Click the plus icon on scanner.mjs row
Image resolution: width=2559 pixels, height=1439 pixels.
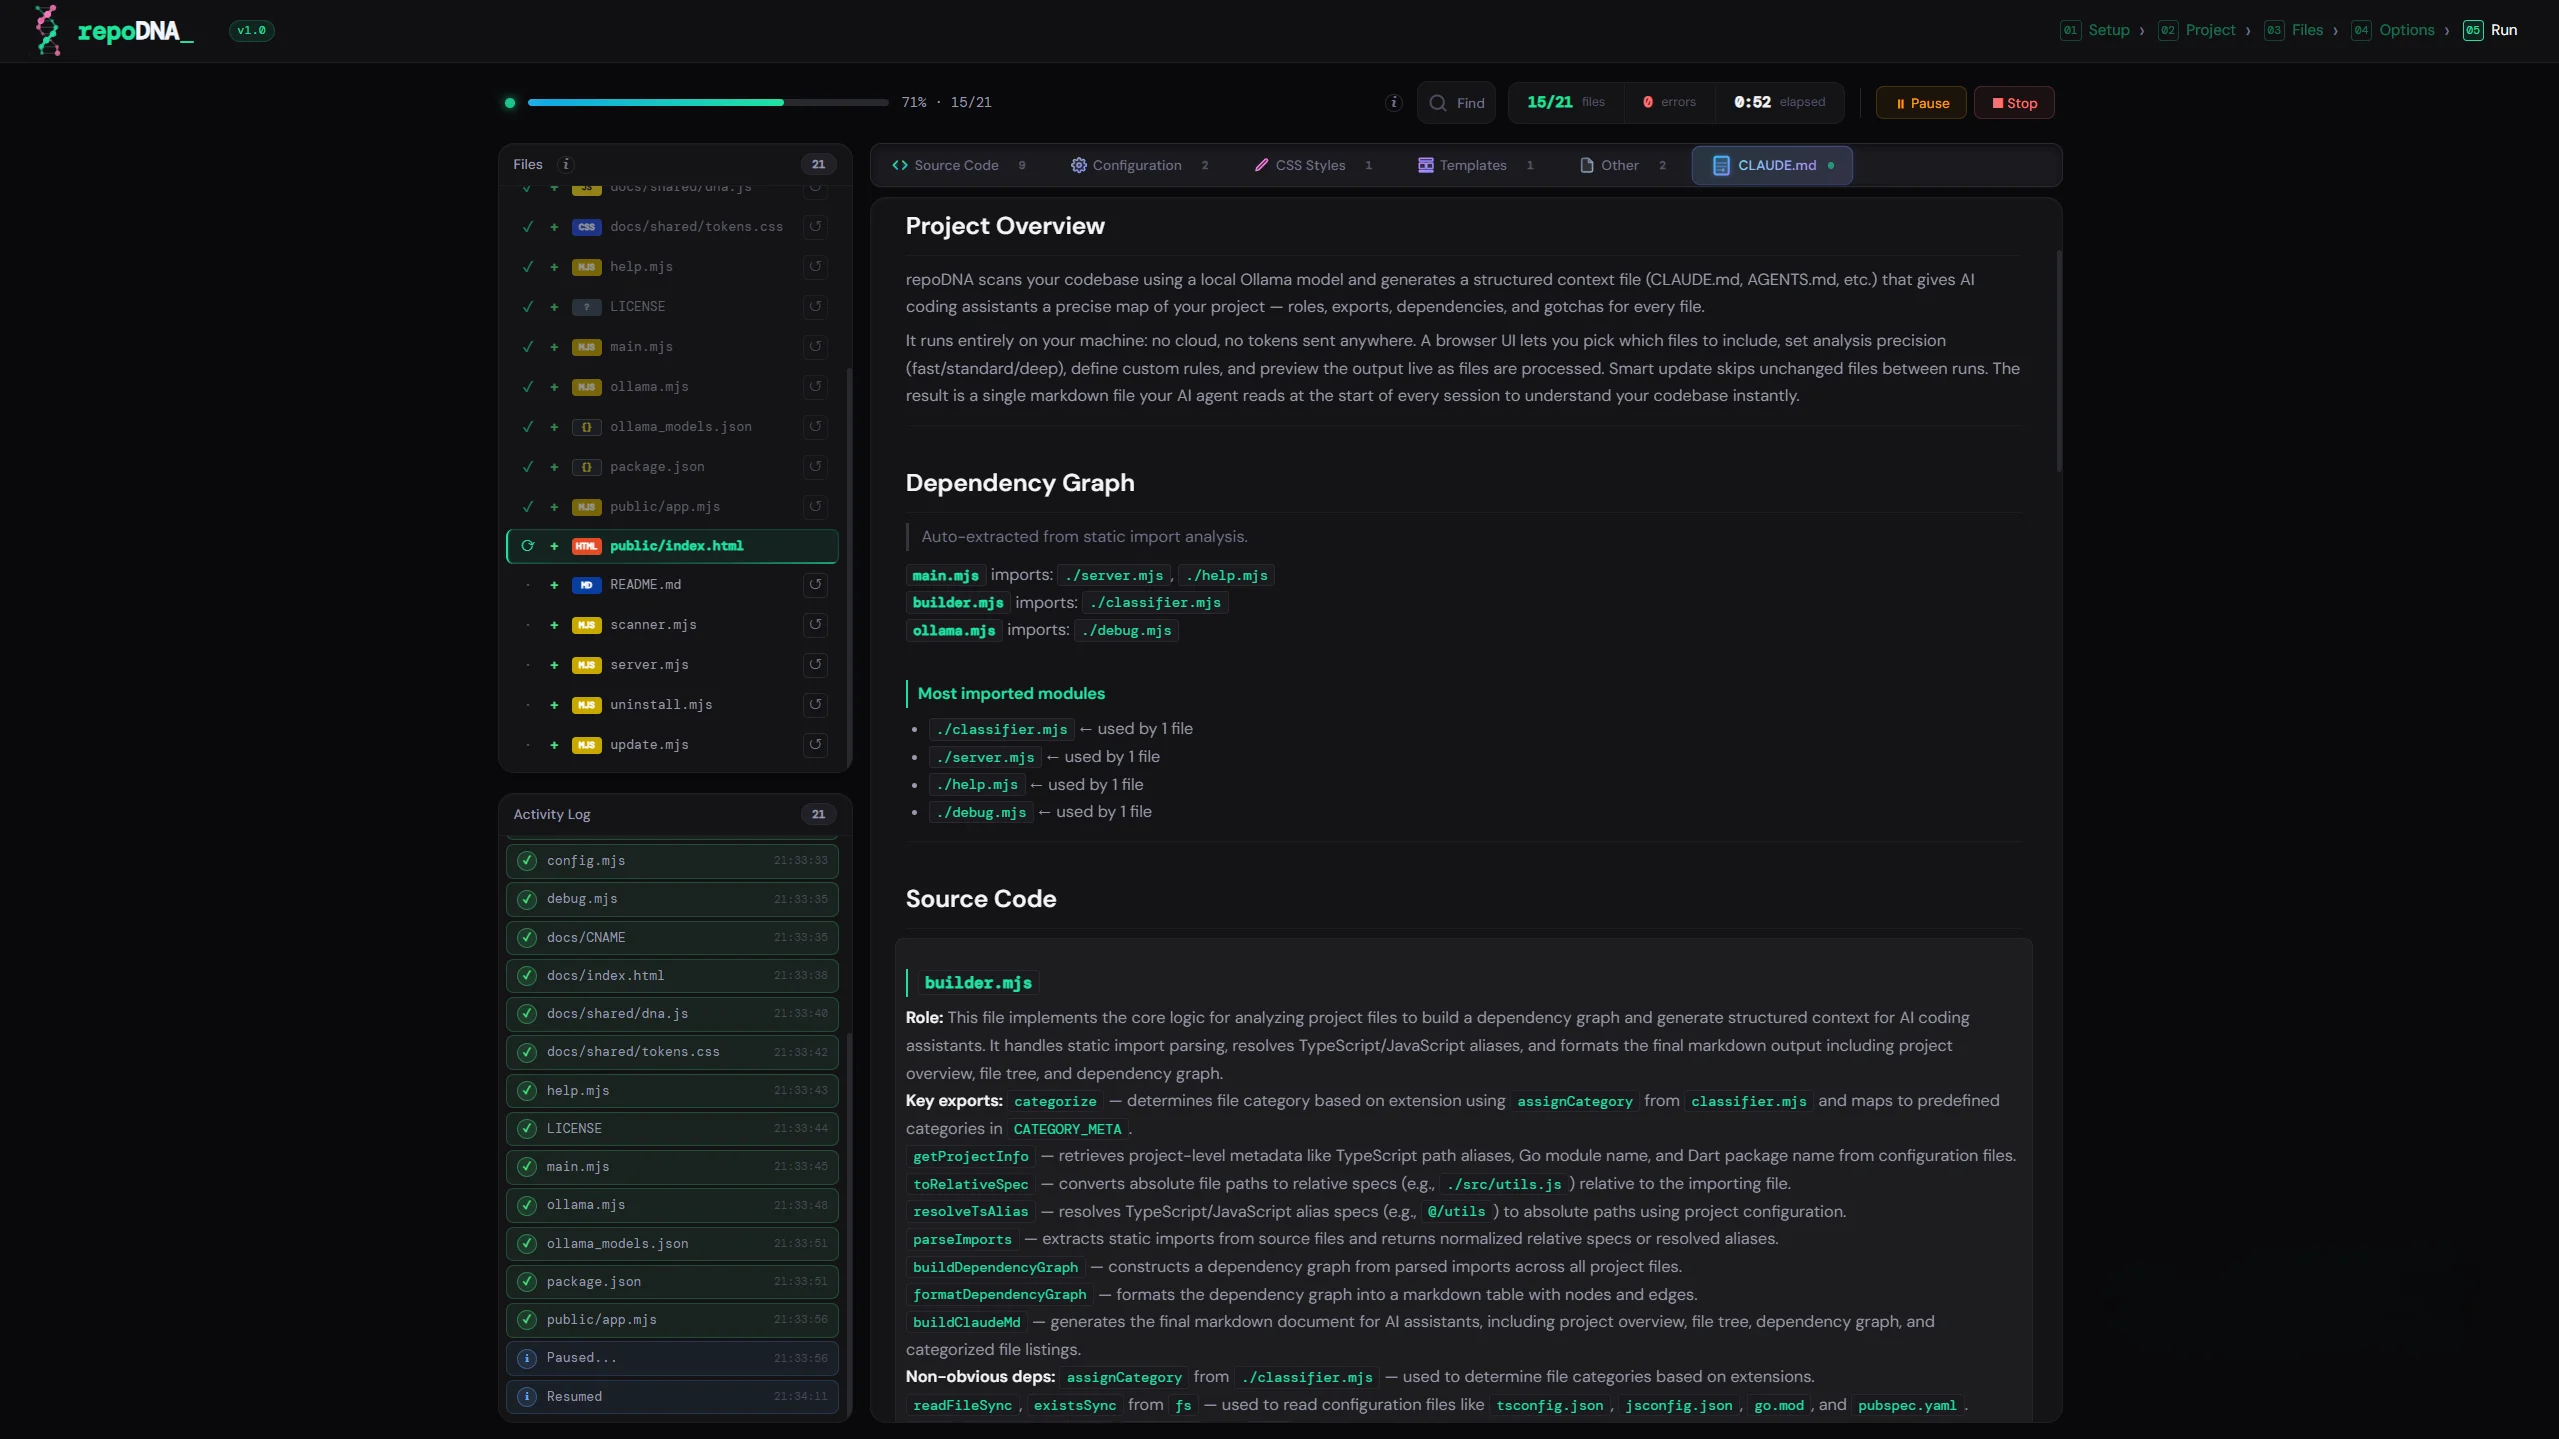point(554,625)
